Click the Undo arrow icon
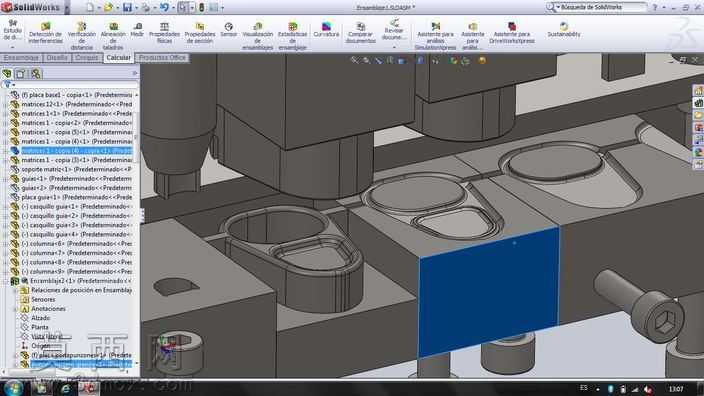 [x=164, y=7]
